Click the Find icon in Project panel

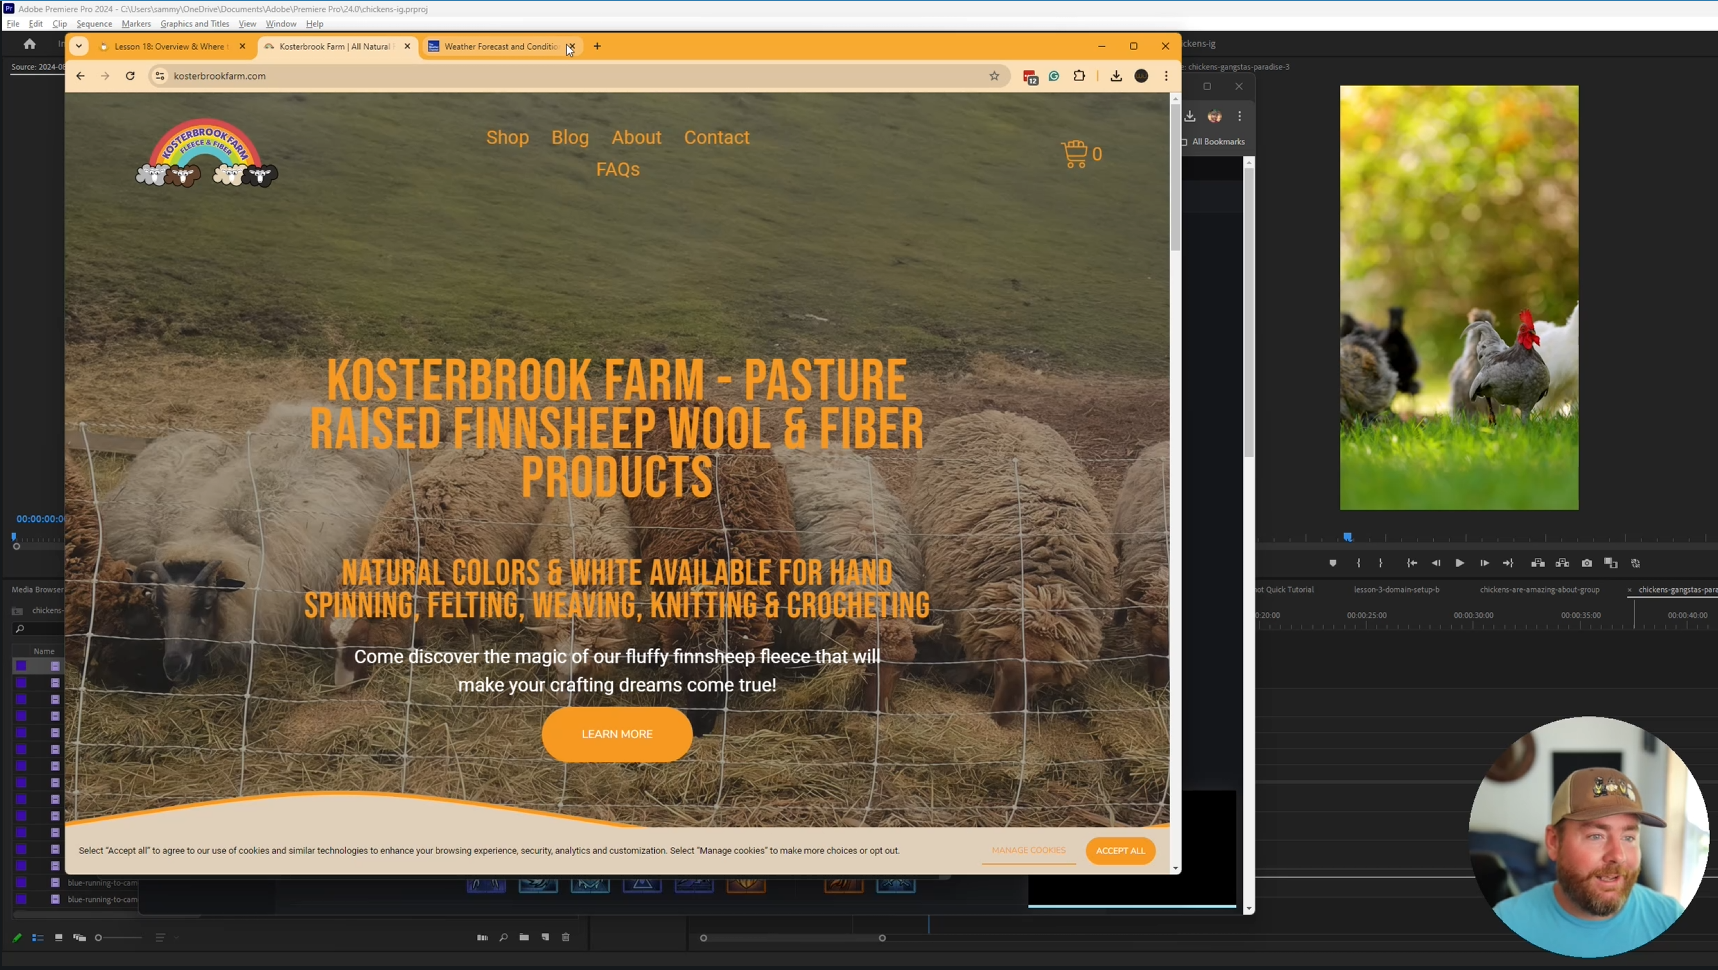[503, 938]
